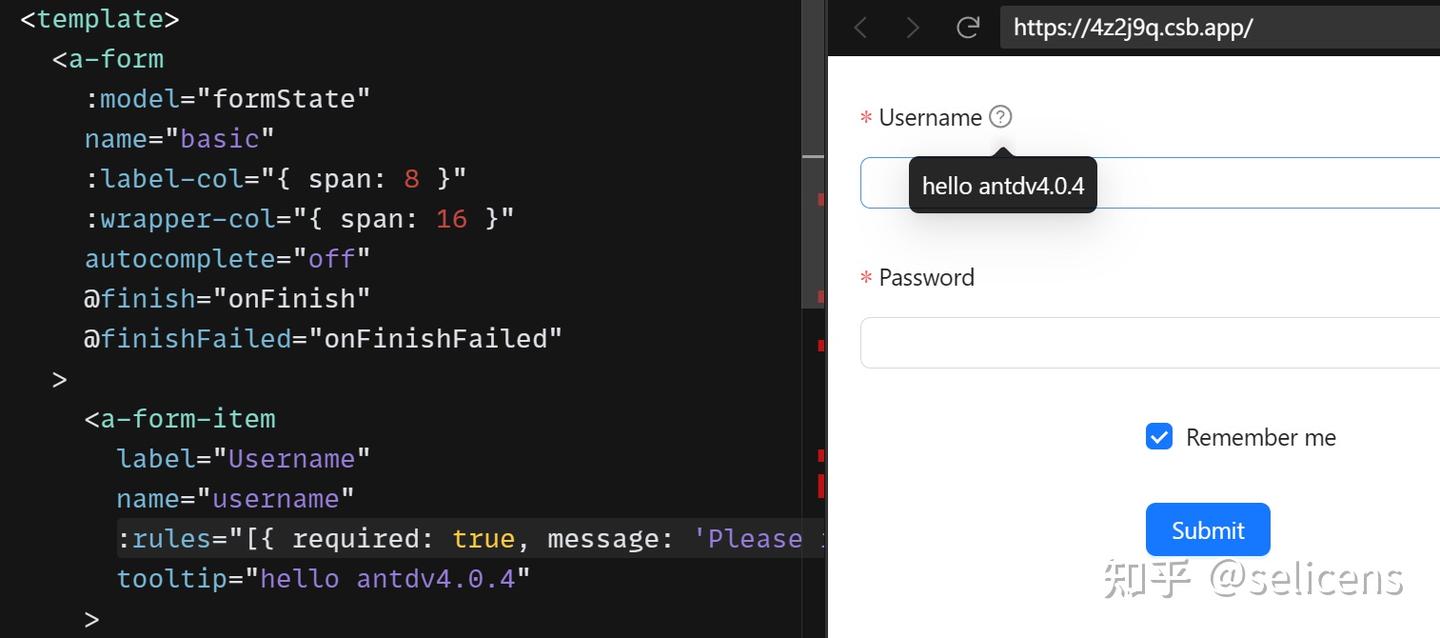Image resolution: width=1440 pixels, height=638 pixels.
Task: Click the Remember me label text
Action: [x=1261, y=437]
